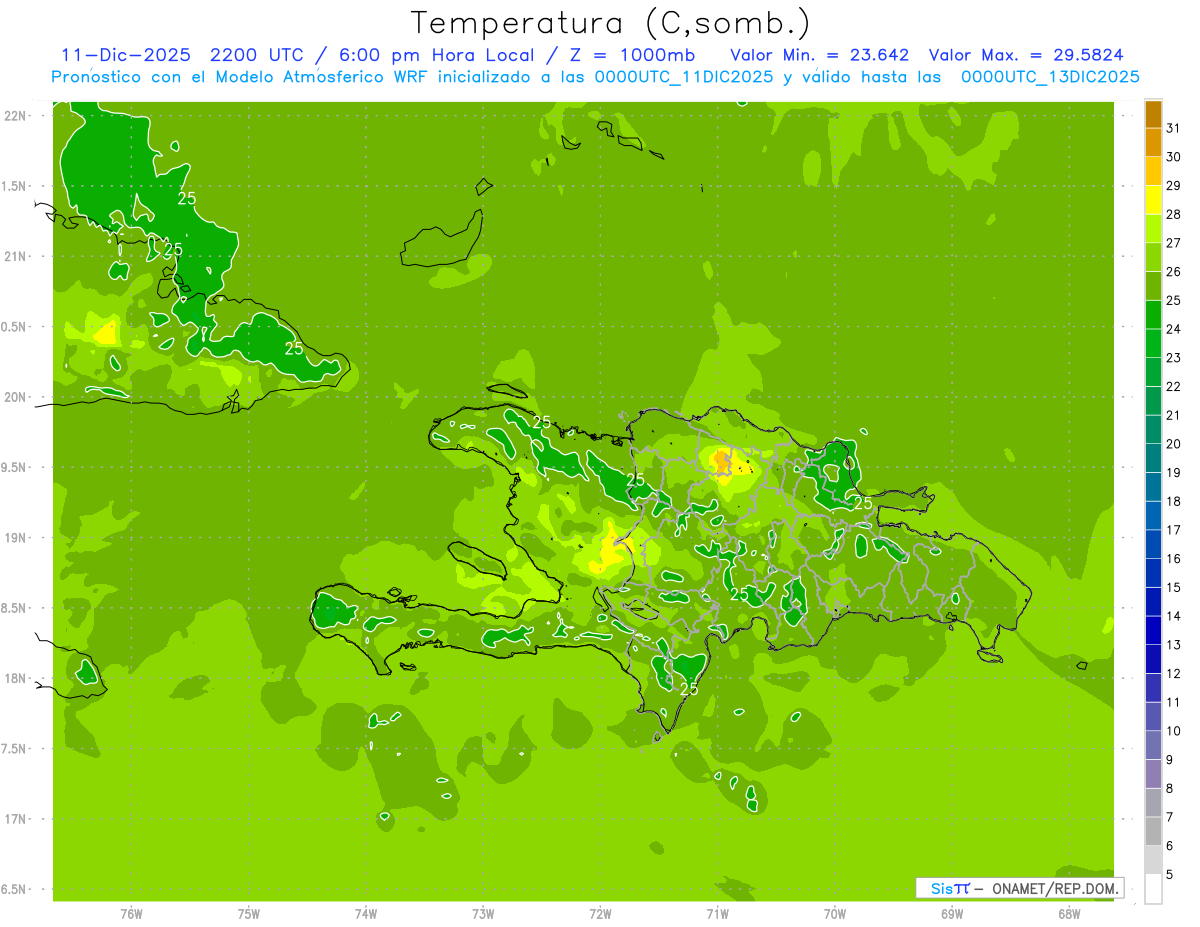Click the 'ONAMET/REP.DOM.' credit label
The image size is (1200, 927).
tap(1053, 888)
